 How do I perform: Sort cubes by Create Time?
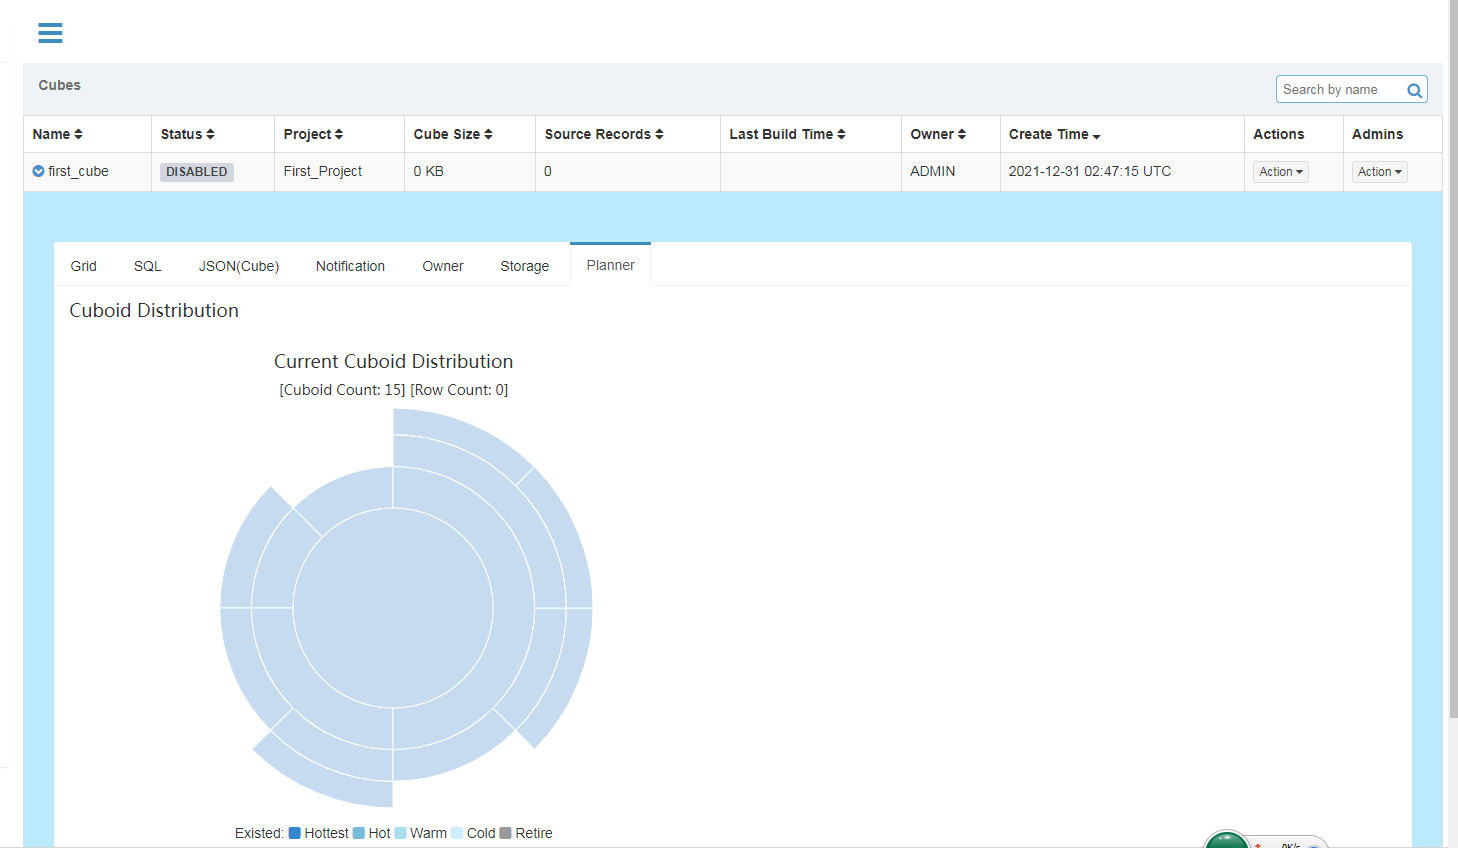tap(1054, 134)
